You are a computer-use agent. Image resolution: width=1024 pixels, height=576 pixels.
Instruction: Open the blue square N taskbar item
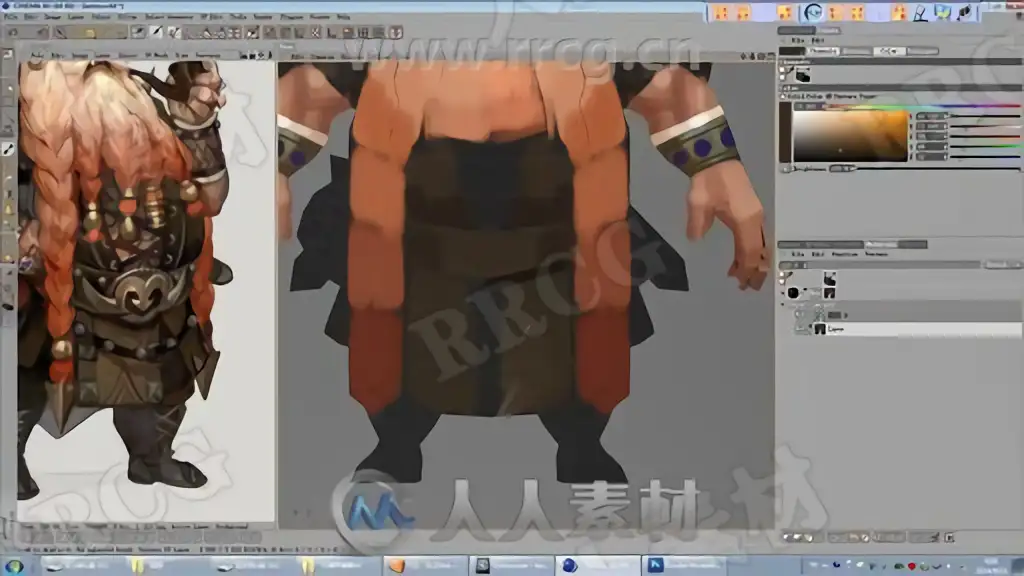686,566
